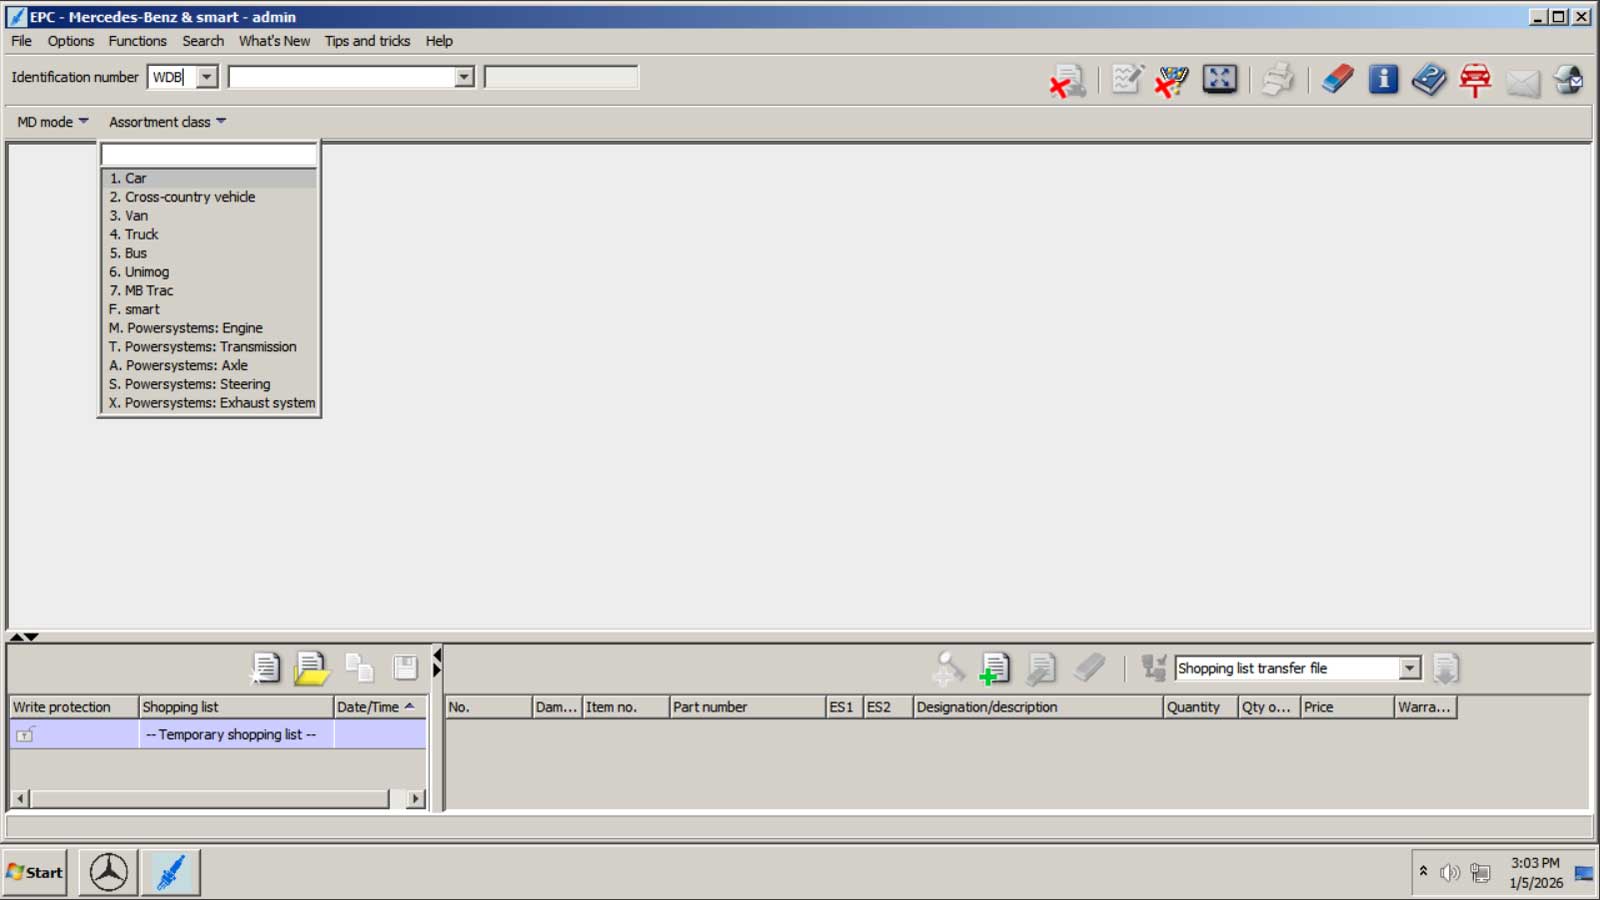Open shopping list yellow folder icon
This screenshot has width=1600, height=900.
coord(311,668)
